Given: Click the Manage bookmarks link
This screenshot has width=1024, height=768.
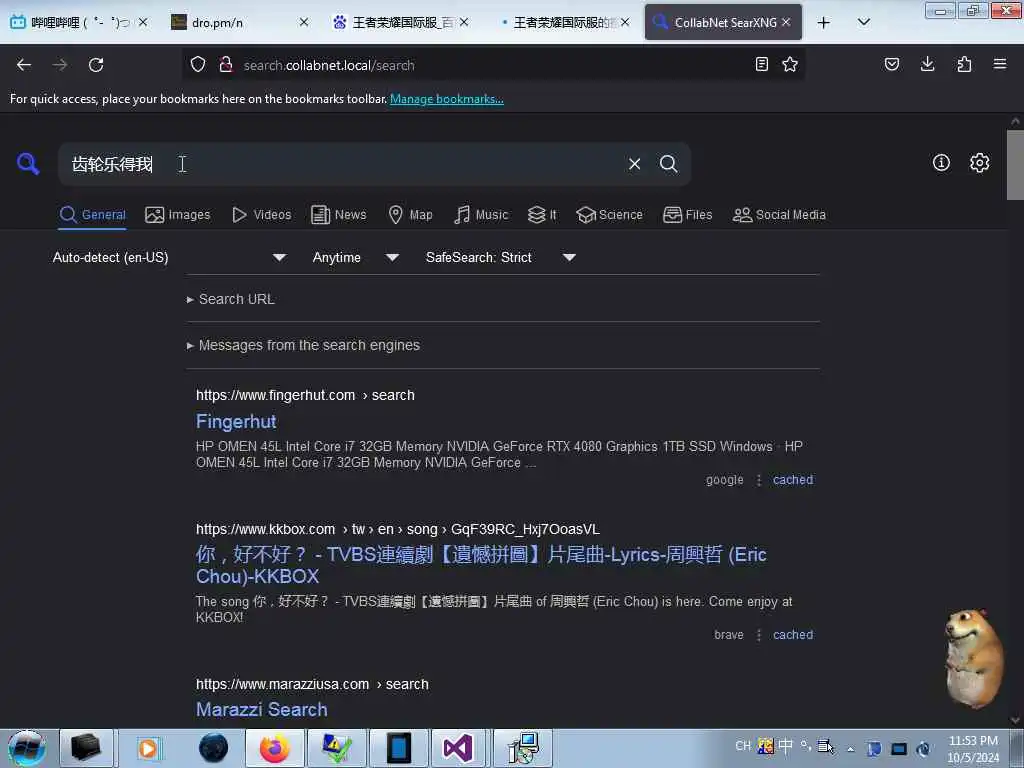Looking at the screenshot, I should tap(447, 99).
